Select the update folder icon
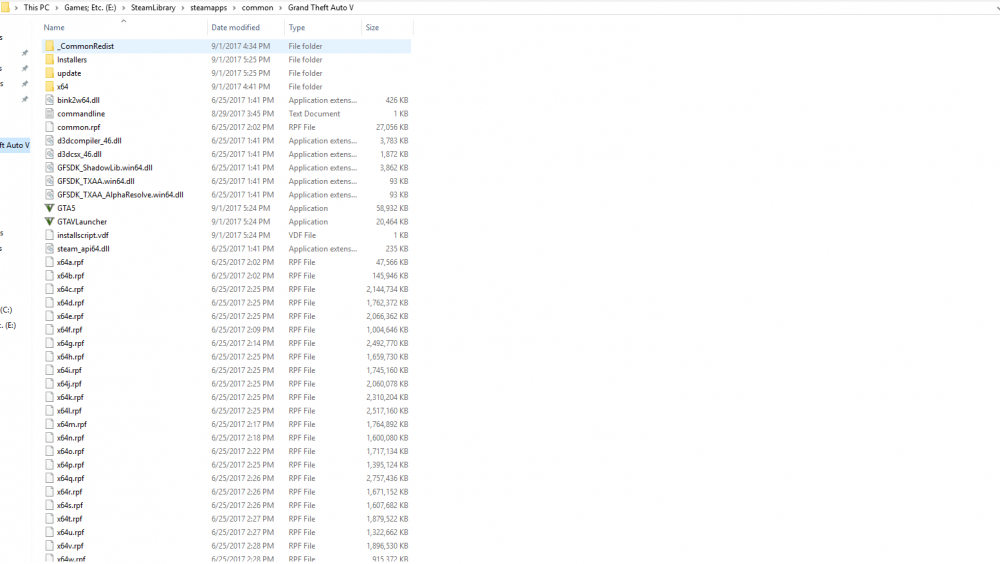1000x564 pixels. click(50, 73)
